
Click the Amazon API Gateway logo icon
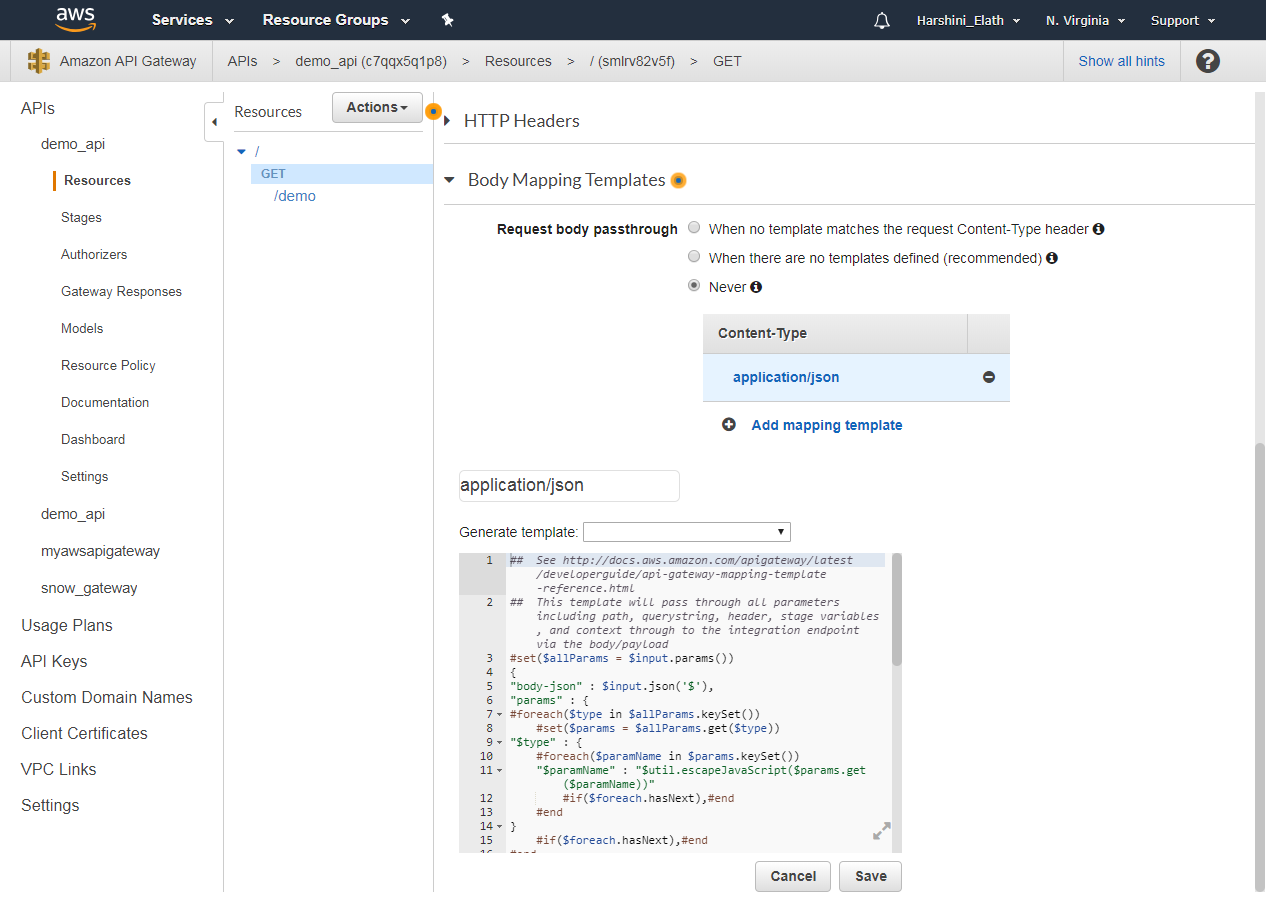point(38,61)
